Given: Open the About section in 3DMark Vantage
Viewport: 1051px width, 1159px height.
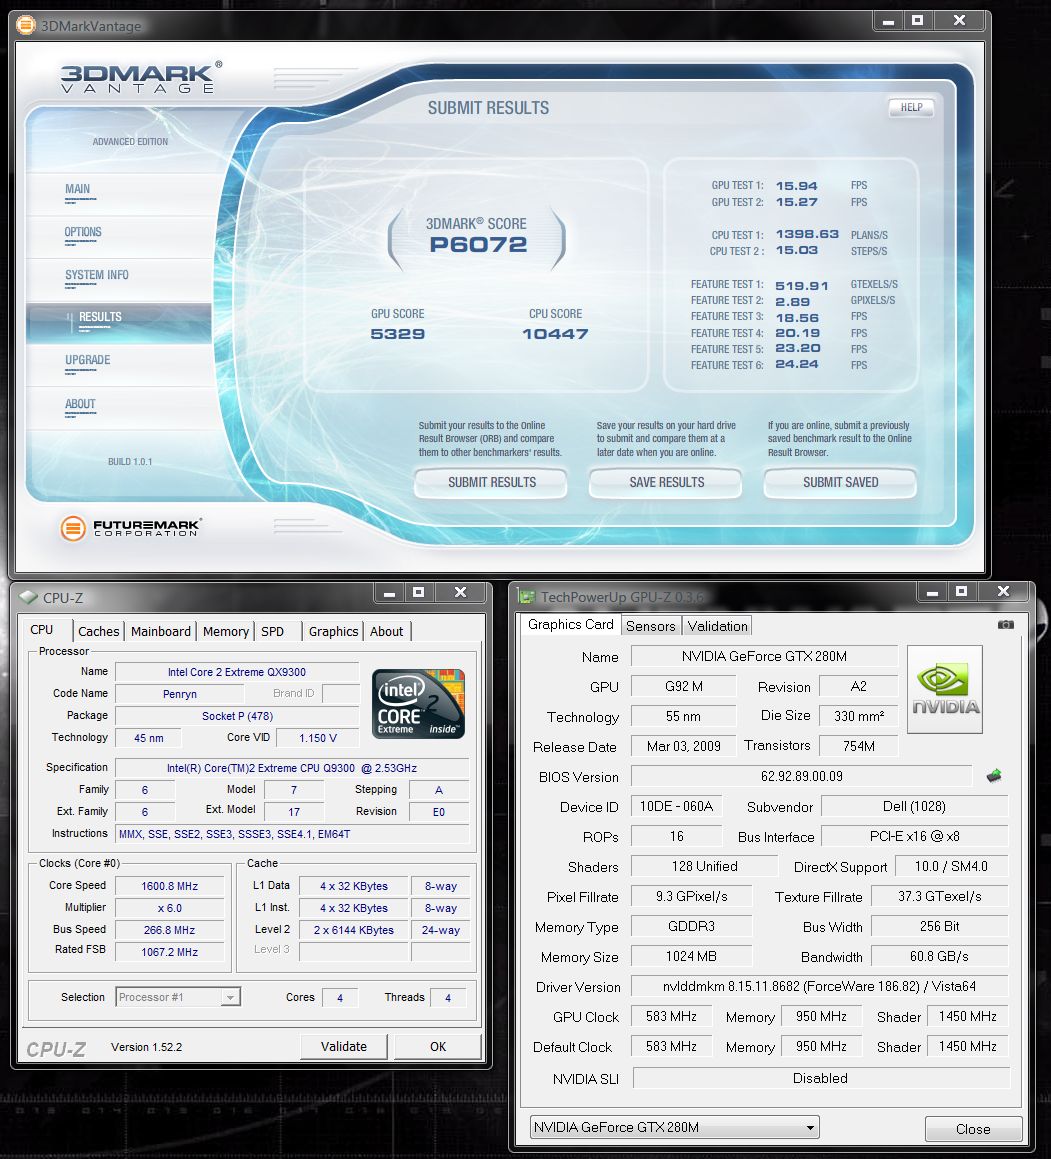Looking at the screenshot, I should (80, 404).
